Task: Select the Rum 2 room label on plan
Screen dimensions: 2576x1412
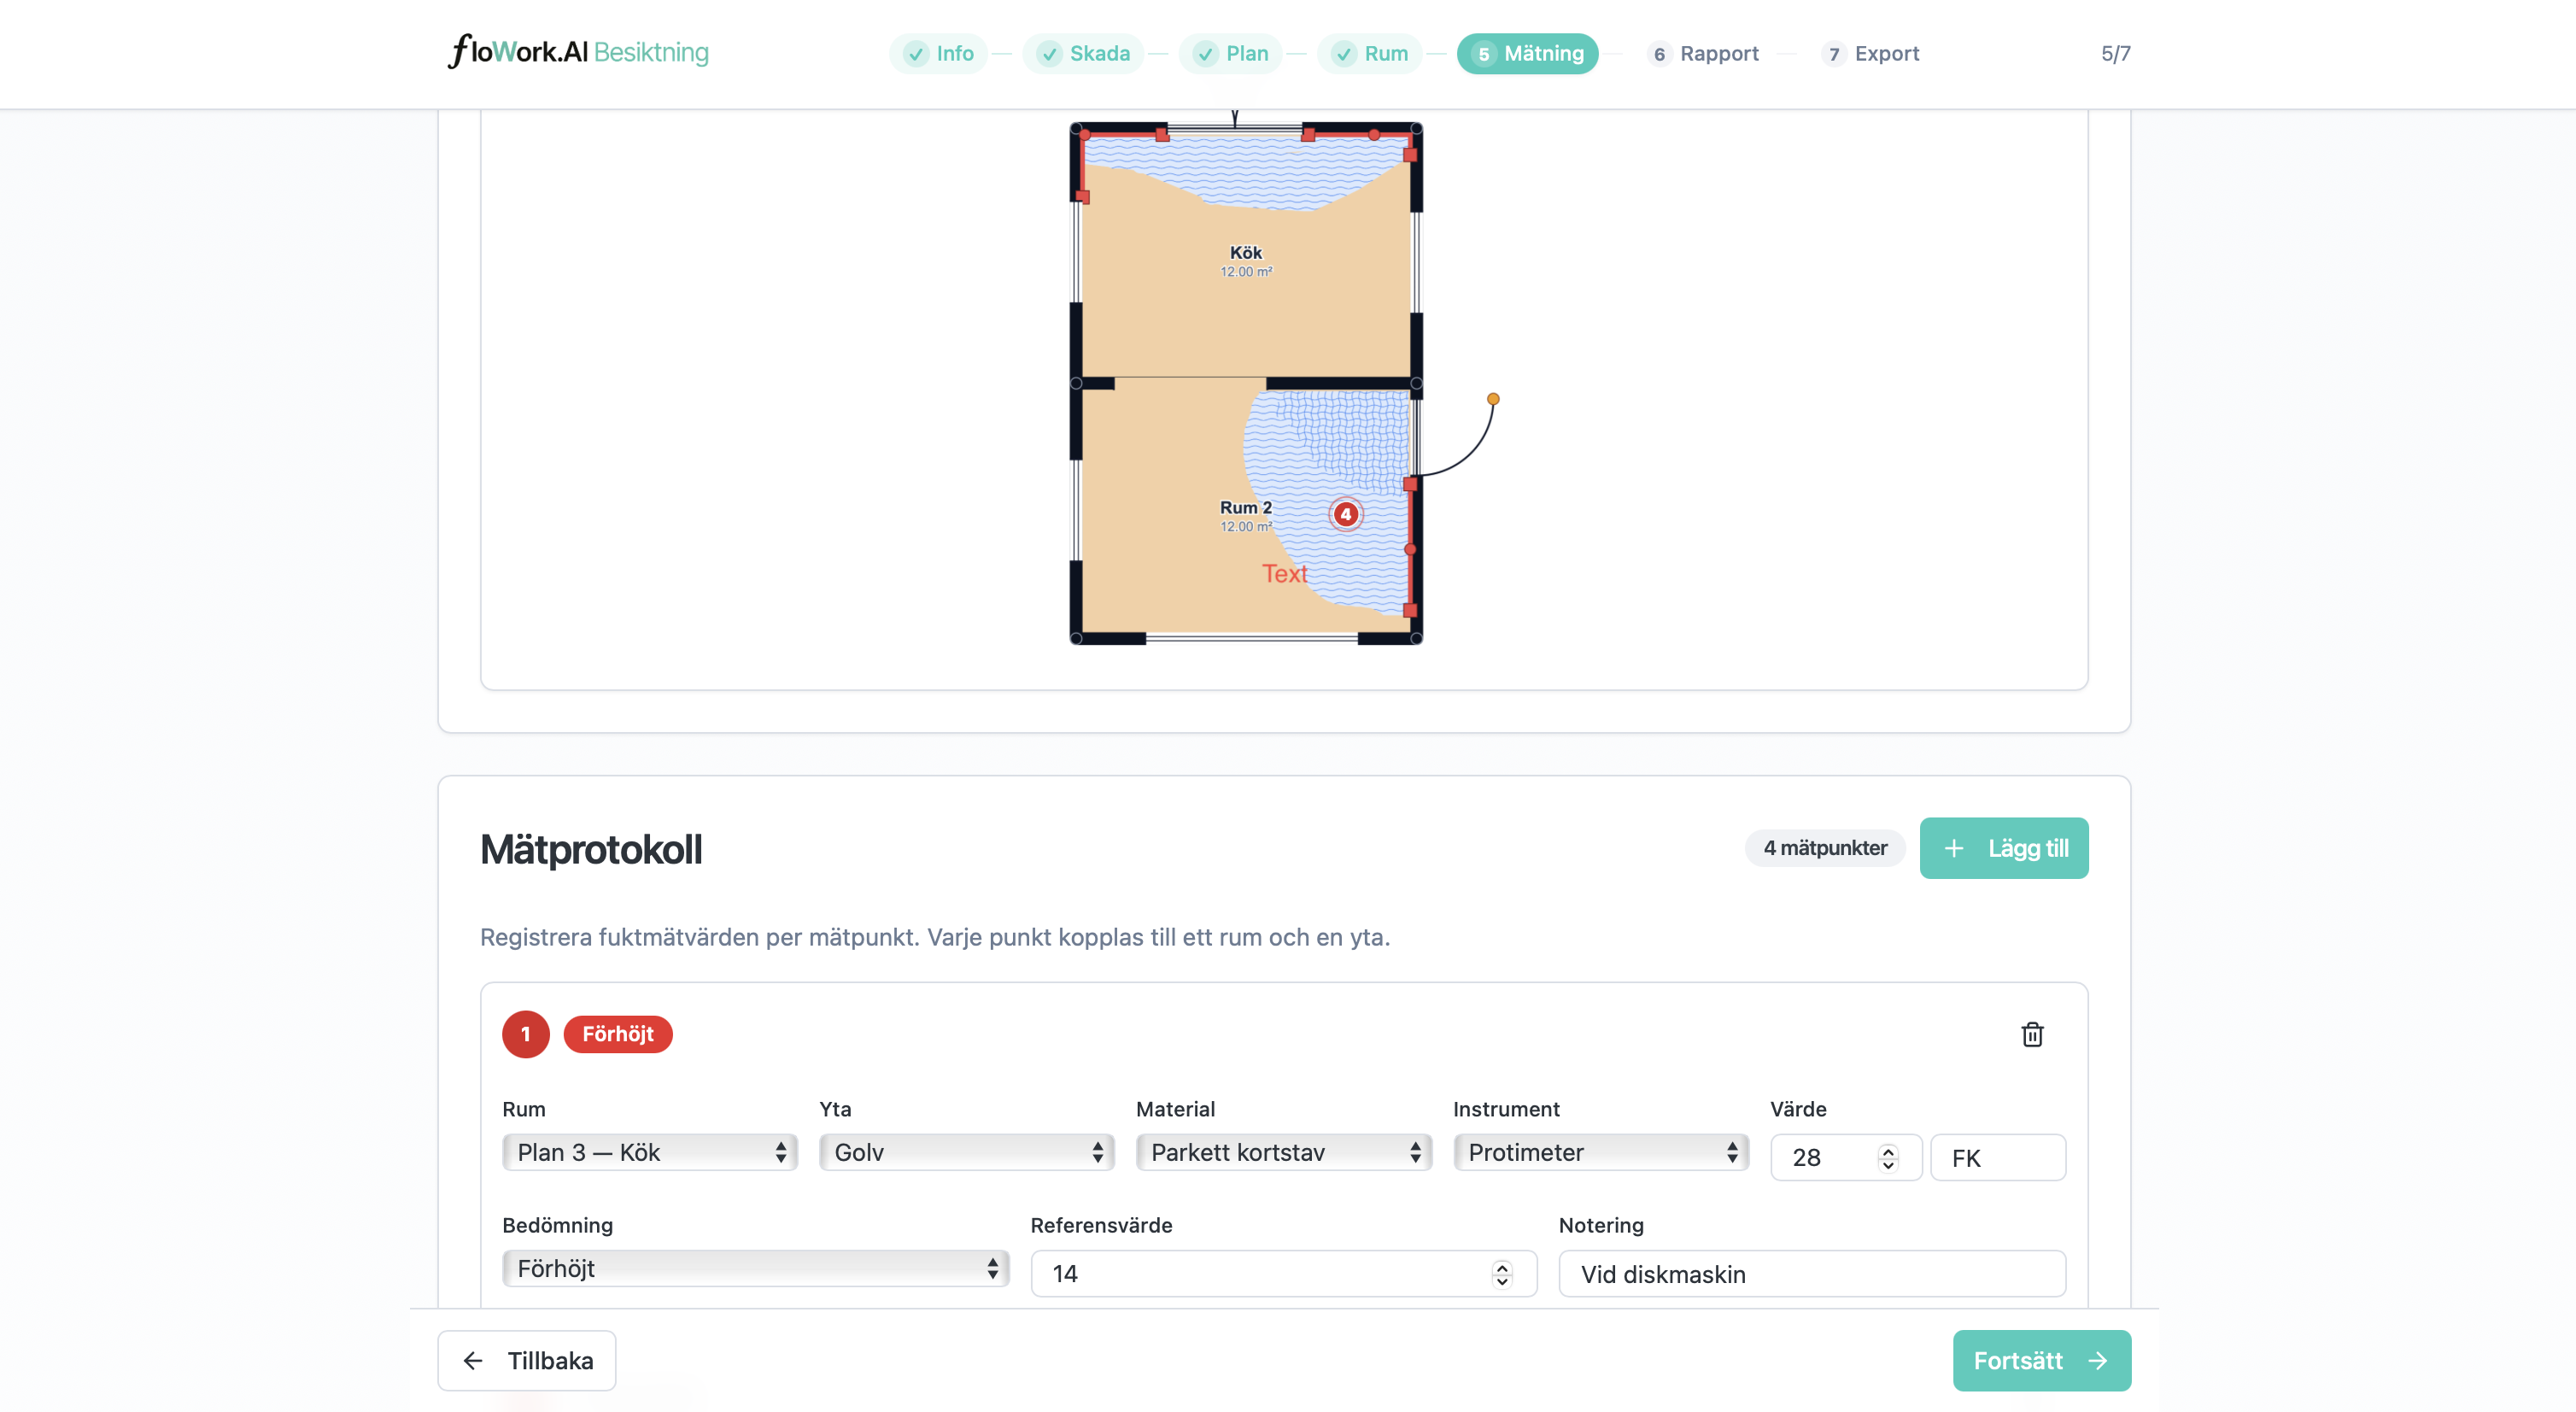Action: point(1246,507)
